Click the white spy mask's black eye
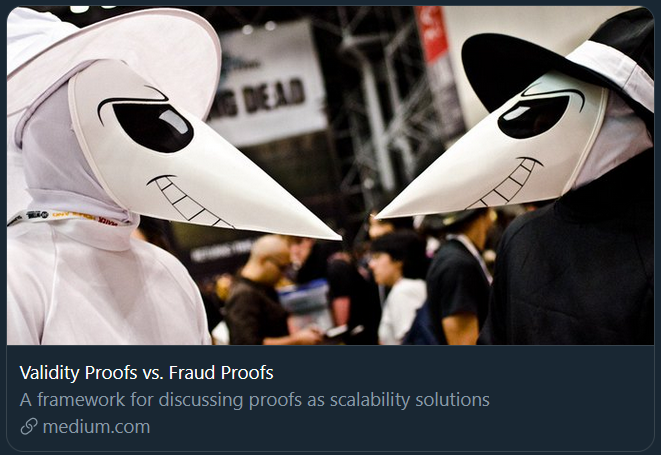661x455 pixels. coord(153,126)
